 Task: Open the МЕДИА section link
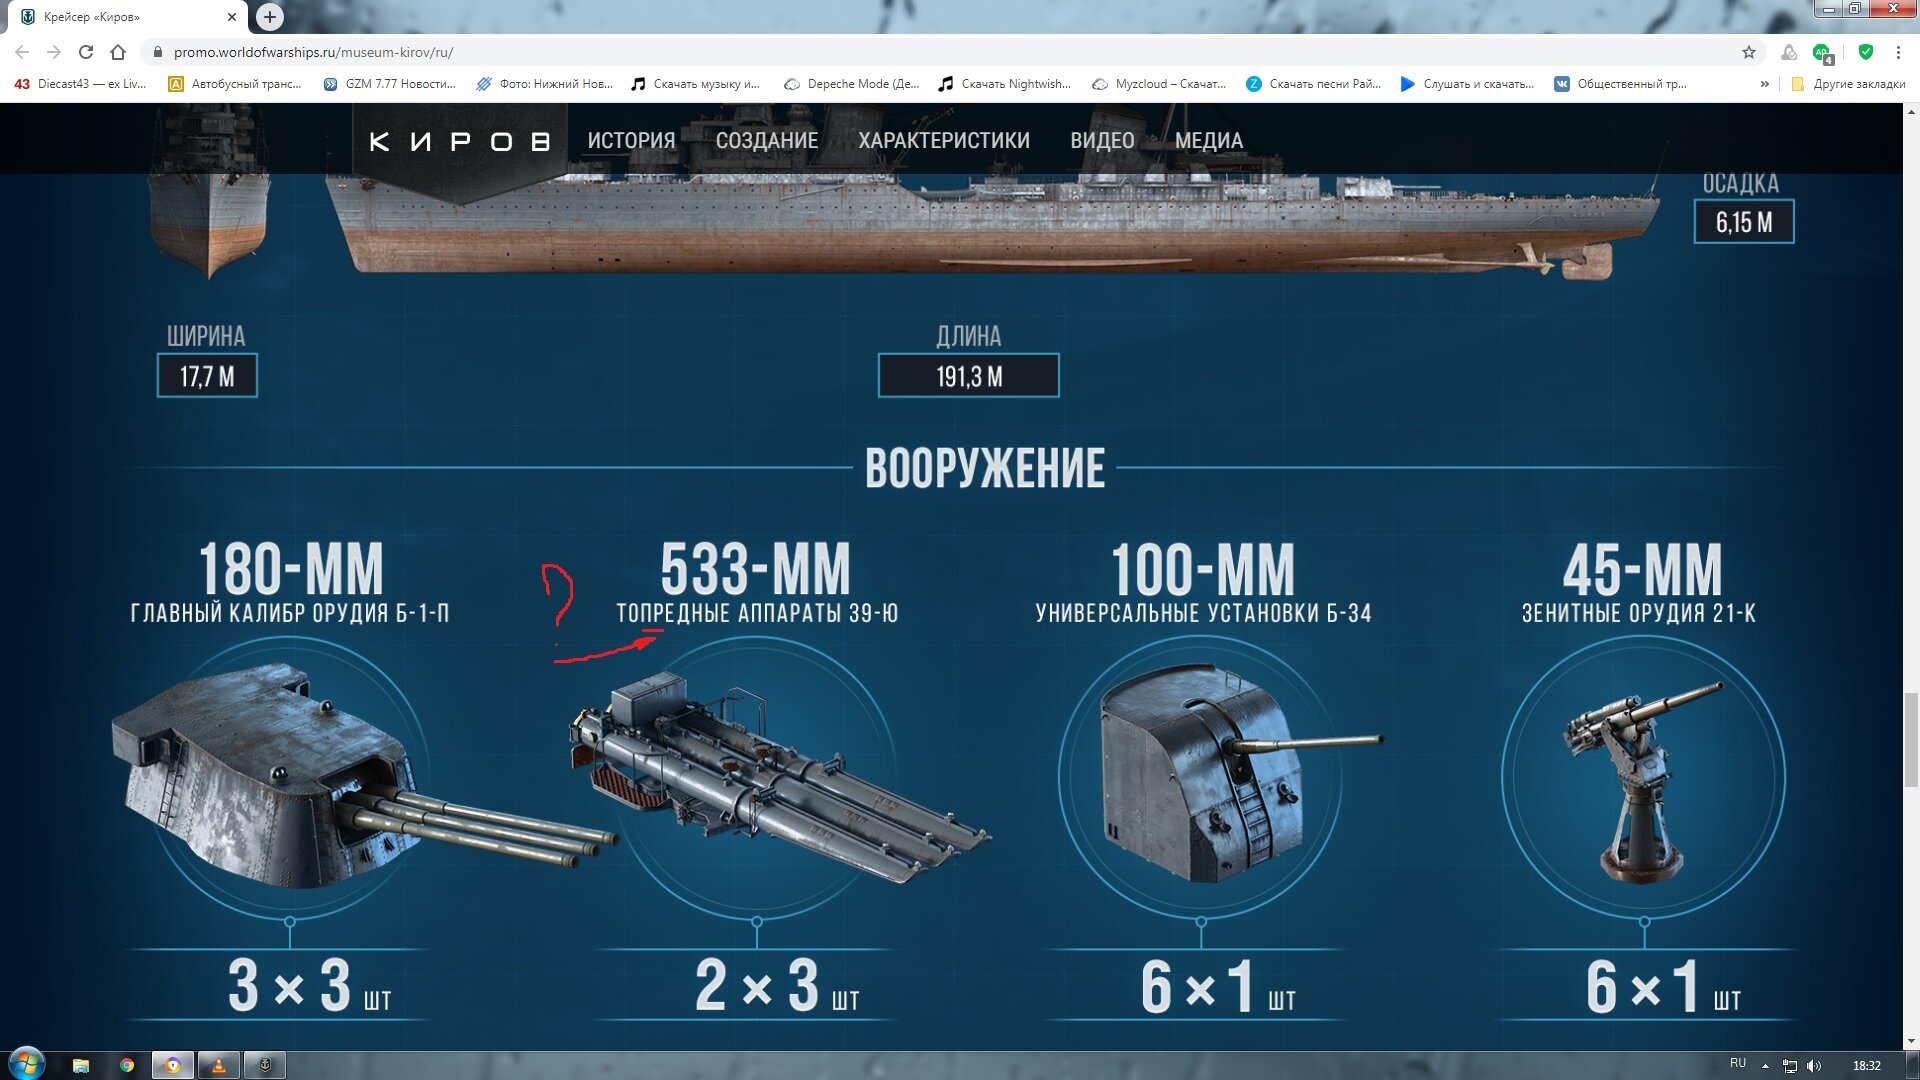1209,141
